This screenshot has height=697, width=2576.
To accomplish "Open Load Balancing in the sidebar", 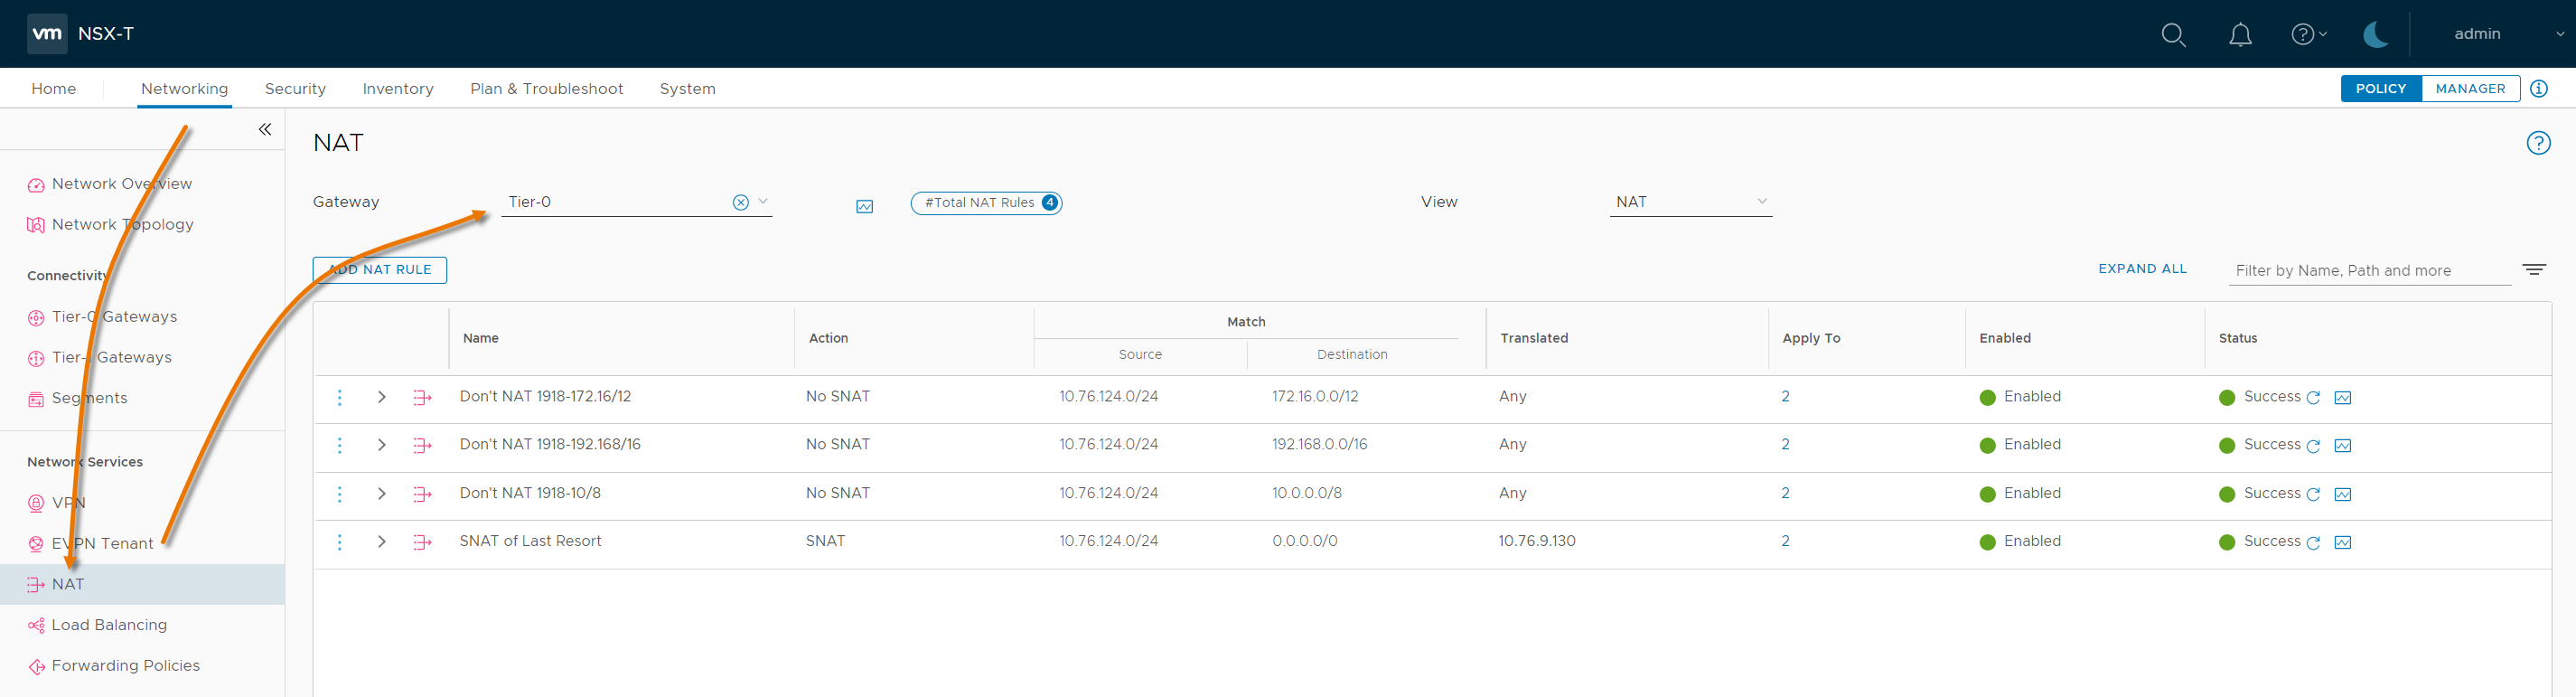I will tap(109, 625).
